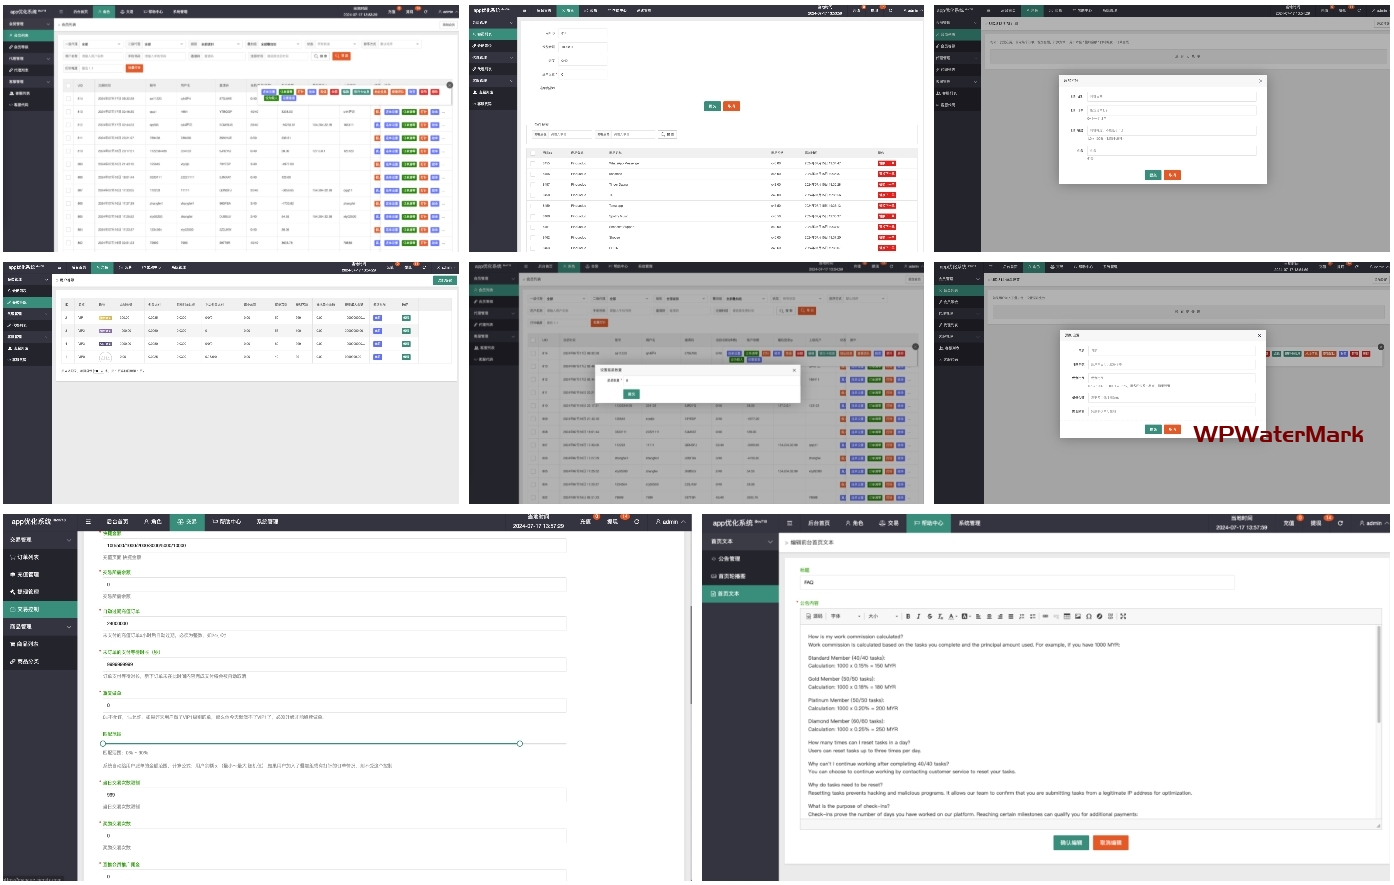The width and height of the screenshot is (1394, 885).
Task: Click right handle of the range slider
Action: coord(519,743)
